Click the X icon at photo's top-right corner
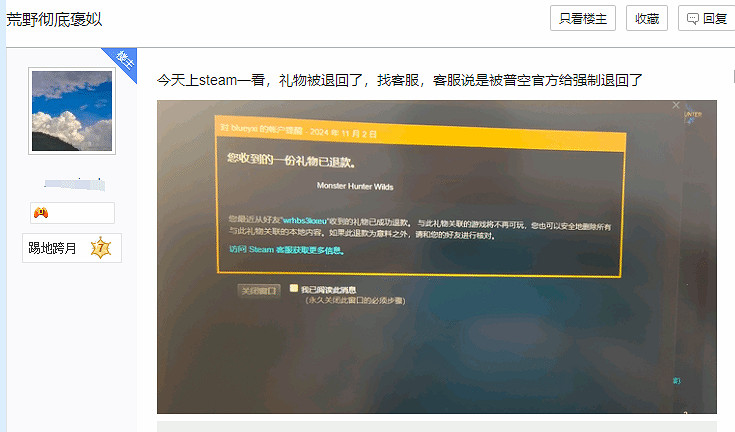Viewport: 735px width, 432px height. coord(676,105)
